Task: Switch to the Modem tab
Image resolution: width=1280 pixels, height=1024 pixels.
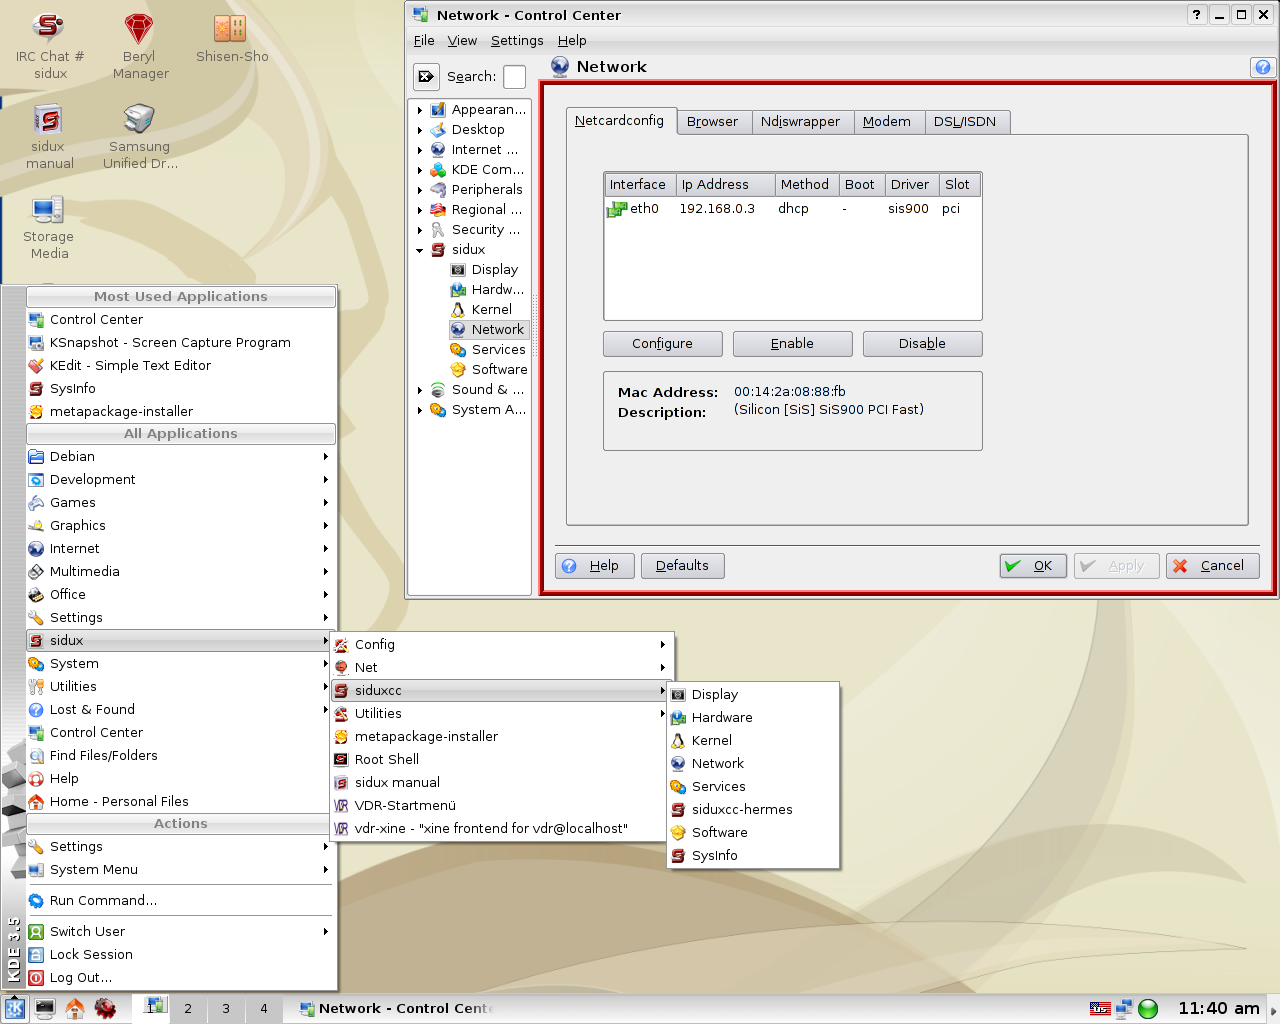Action: click(887, 122)
